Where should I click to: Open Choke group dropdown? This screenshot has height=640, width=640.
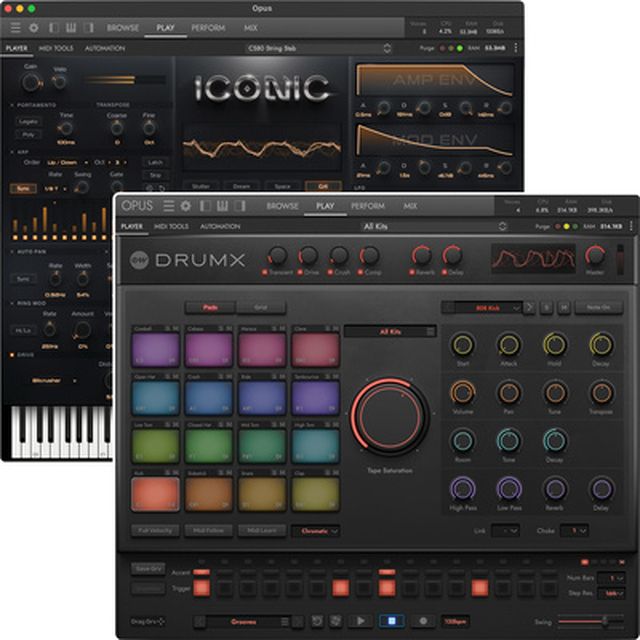point(574,531)
